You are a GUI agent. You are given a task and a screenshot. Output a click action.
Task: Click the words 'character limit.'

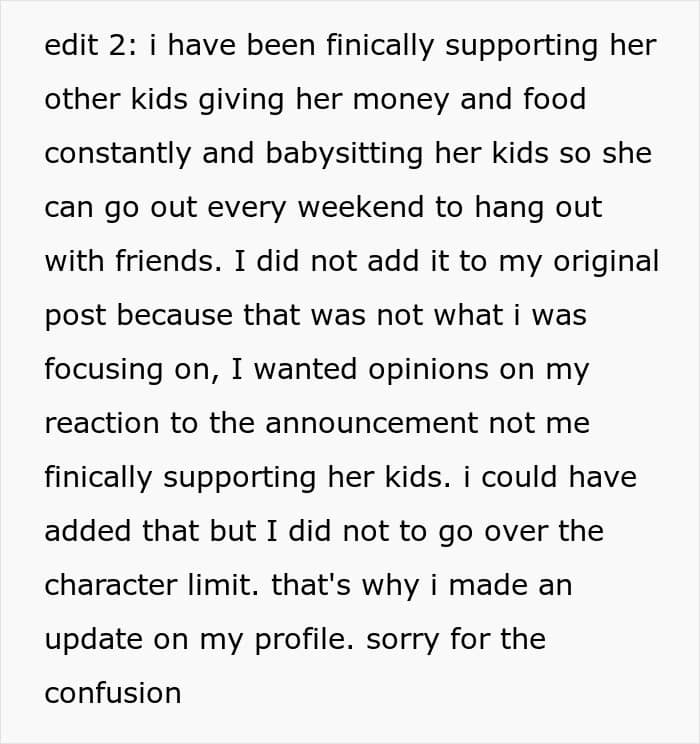152,585
